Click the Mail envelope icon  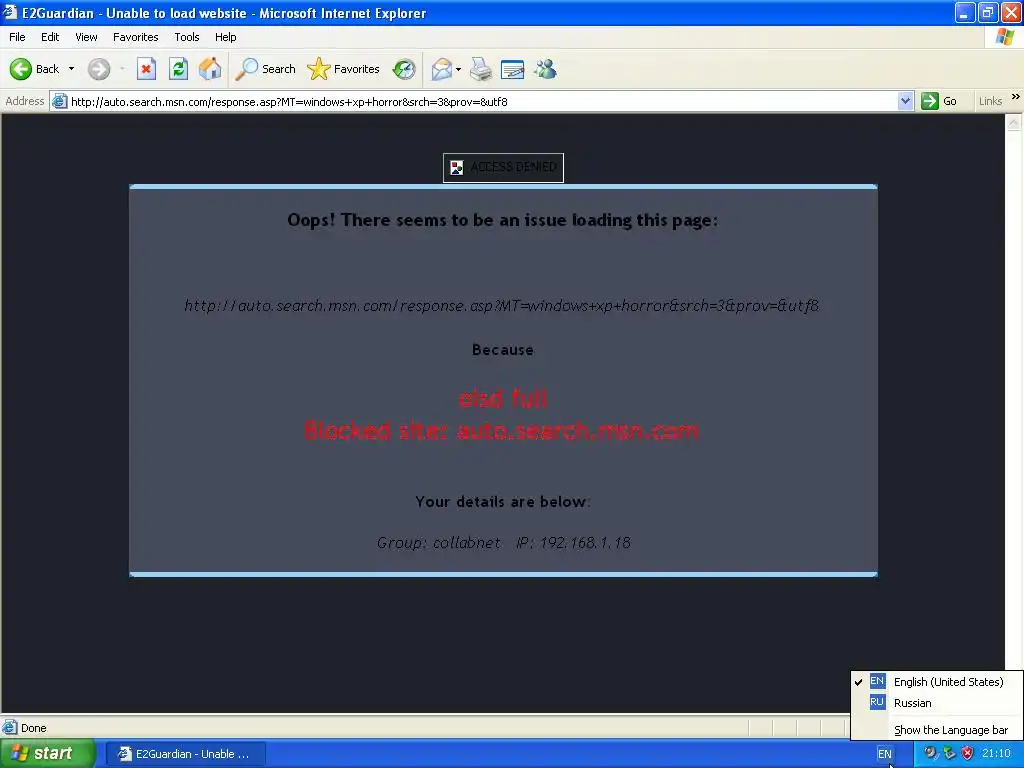442,69
